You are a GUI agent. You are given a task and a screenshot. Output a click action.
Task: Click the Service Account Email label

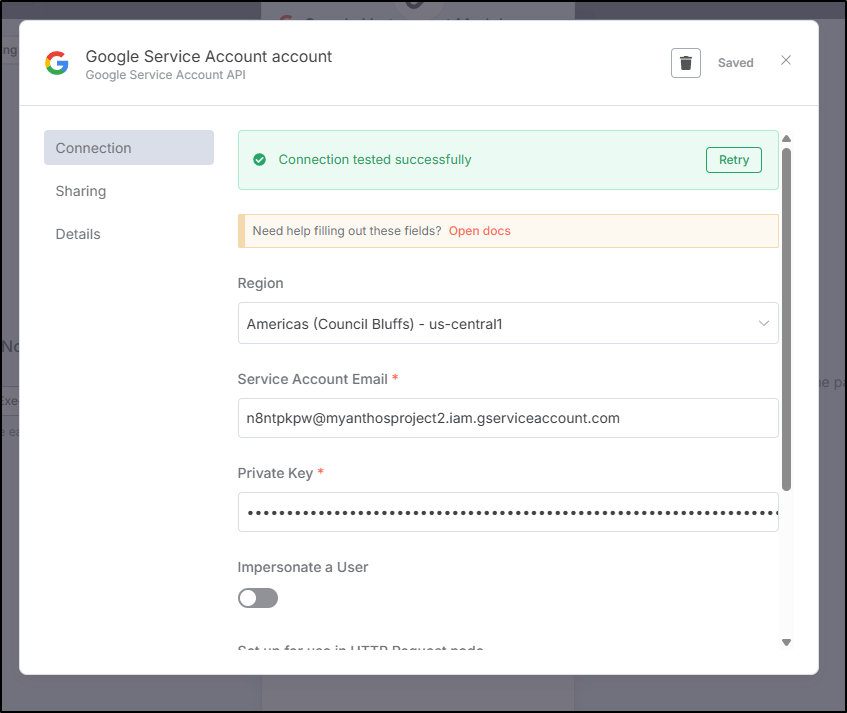click(312, 379)
